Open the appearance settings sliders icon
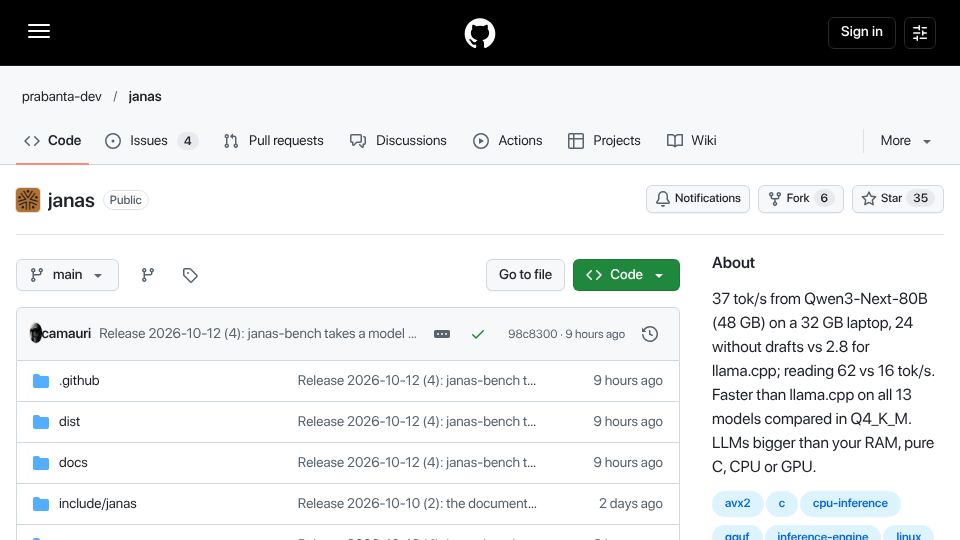 point(920,33)
